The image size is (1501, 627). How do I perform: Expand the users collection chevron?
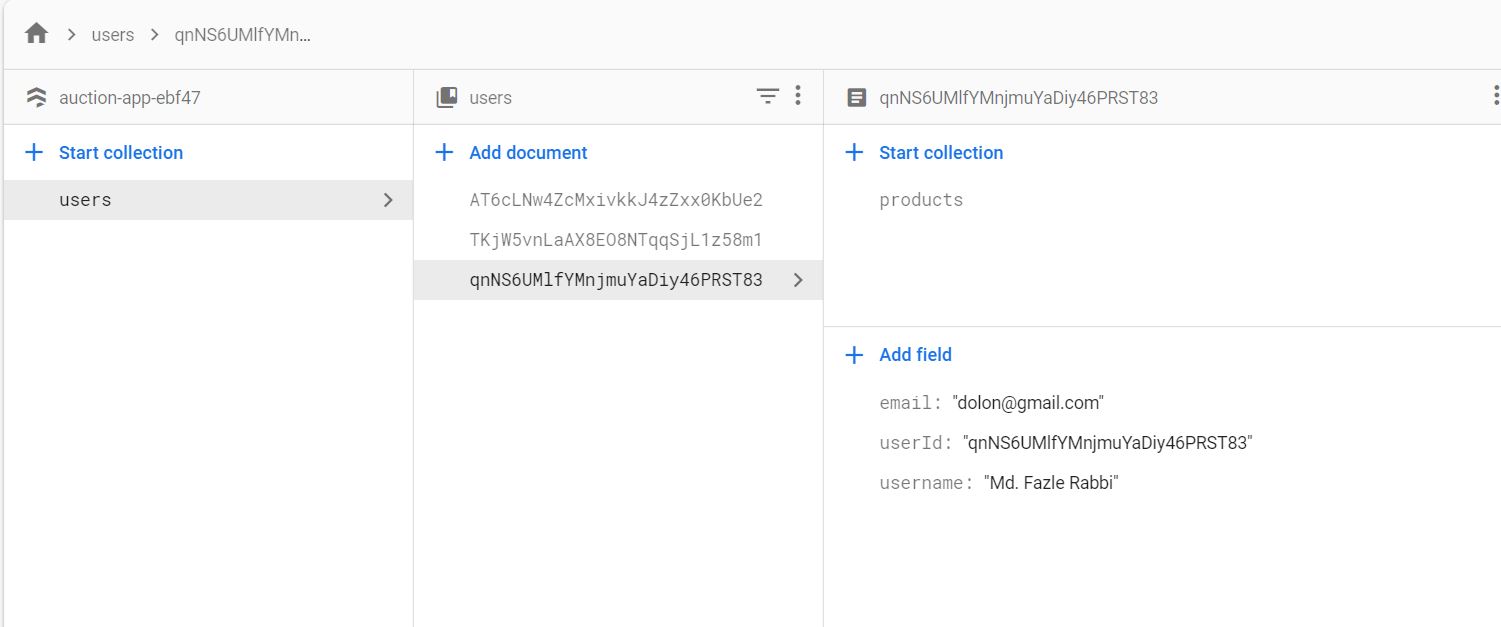pos(388,200)
